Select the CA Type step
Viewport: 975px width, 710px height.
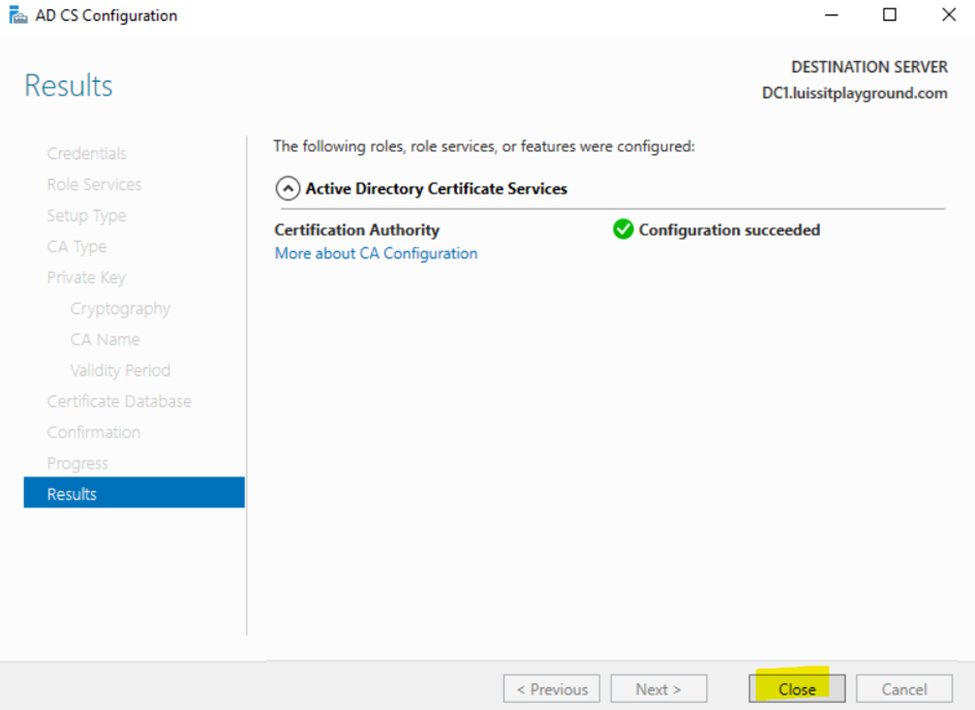click(76, 247)
